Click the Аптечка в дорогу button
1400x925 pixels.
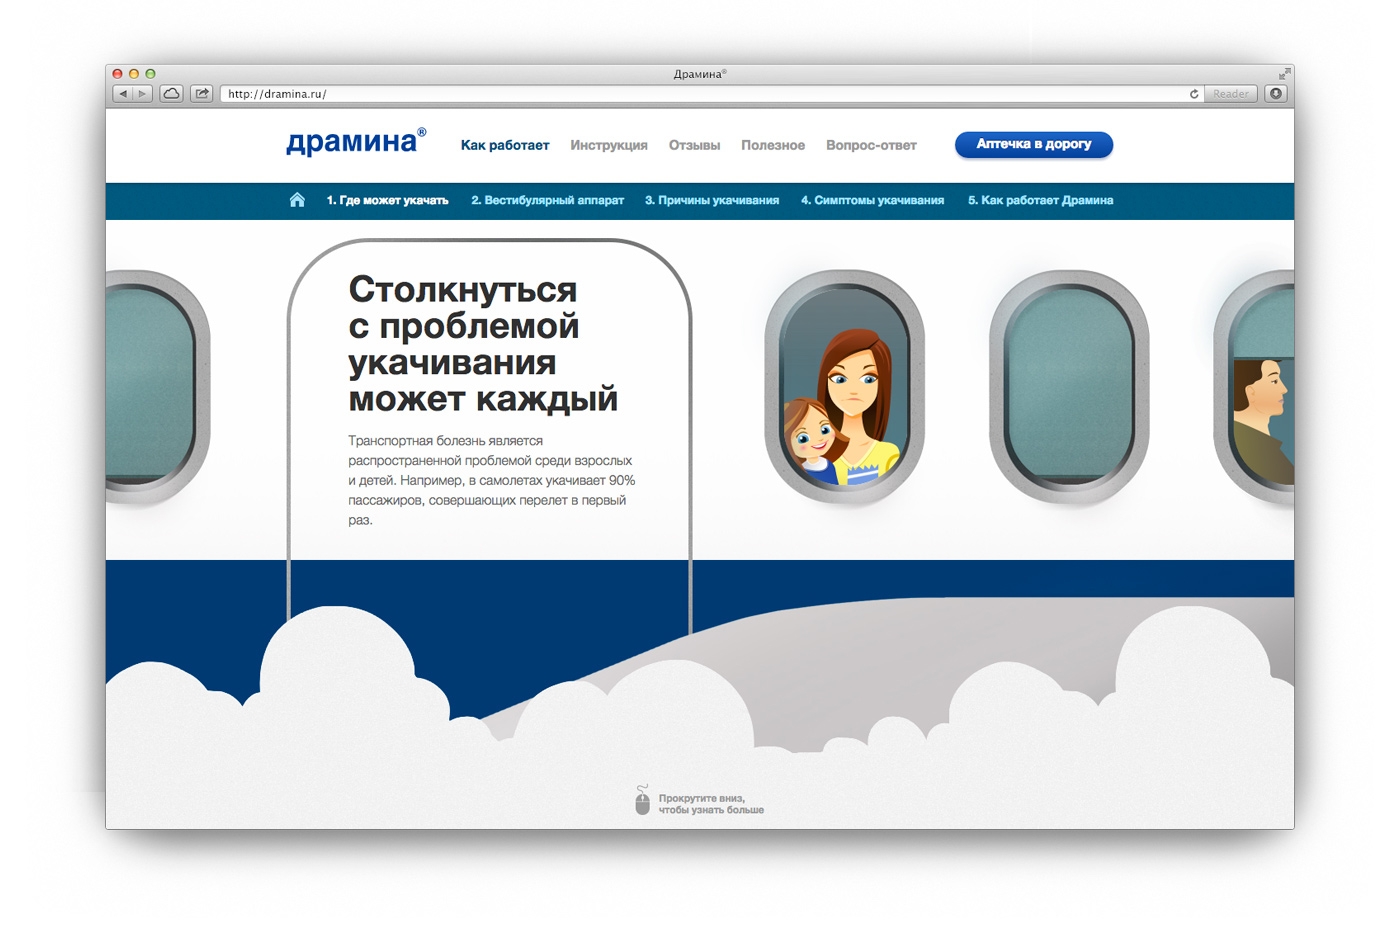pos(1034,144)
